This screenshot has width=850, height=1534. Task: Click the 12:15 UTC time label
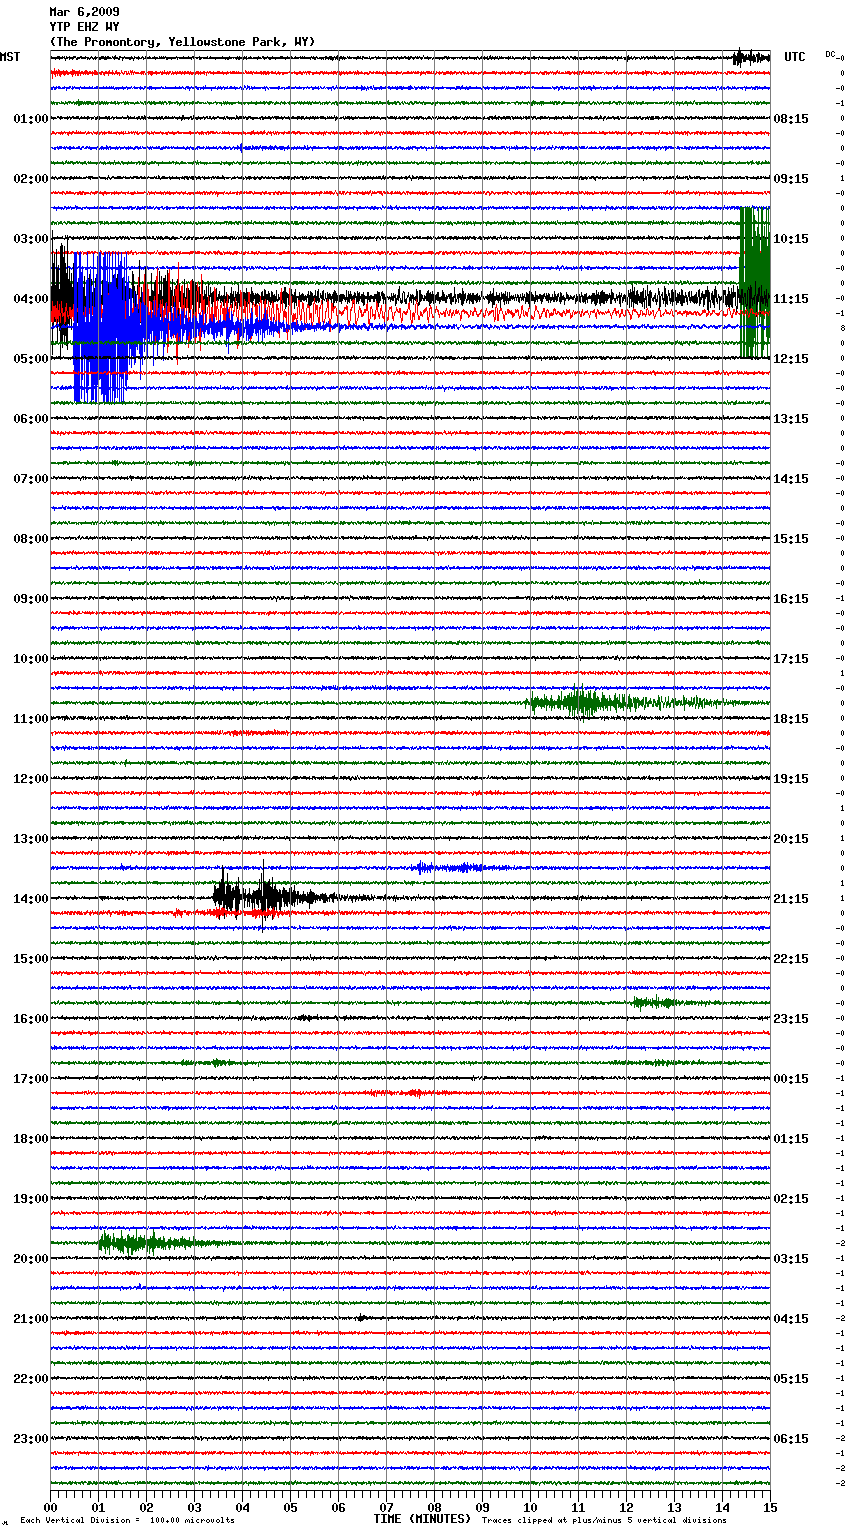click(x=791, y=359)
